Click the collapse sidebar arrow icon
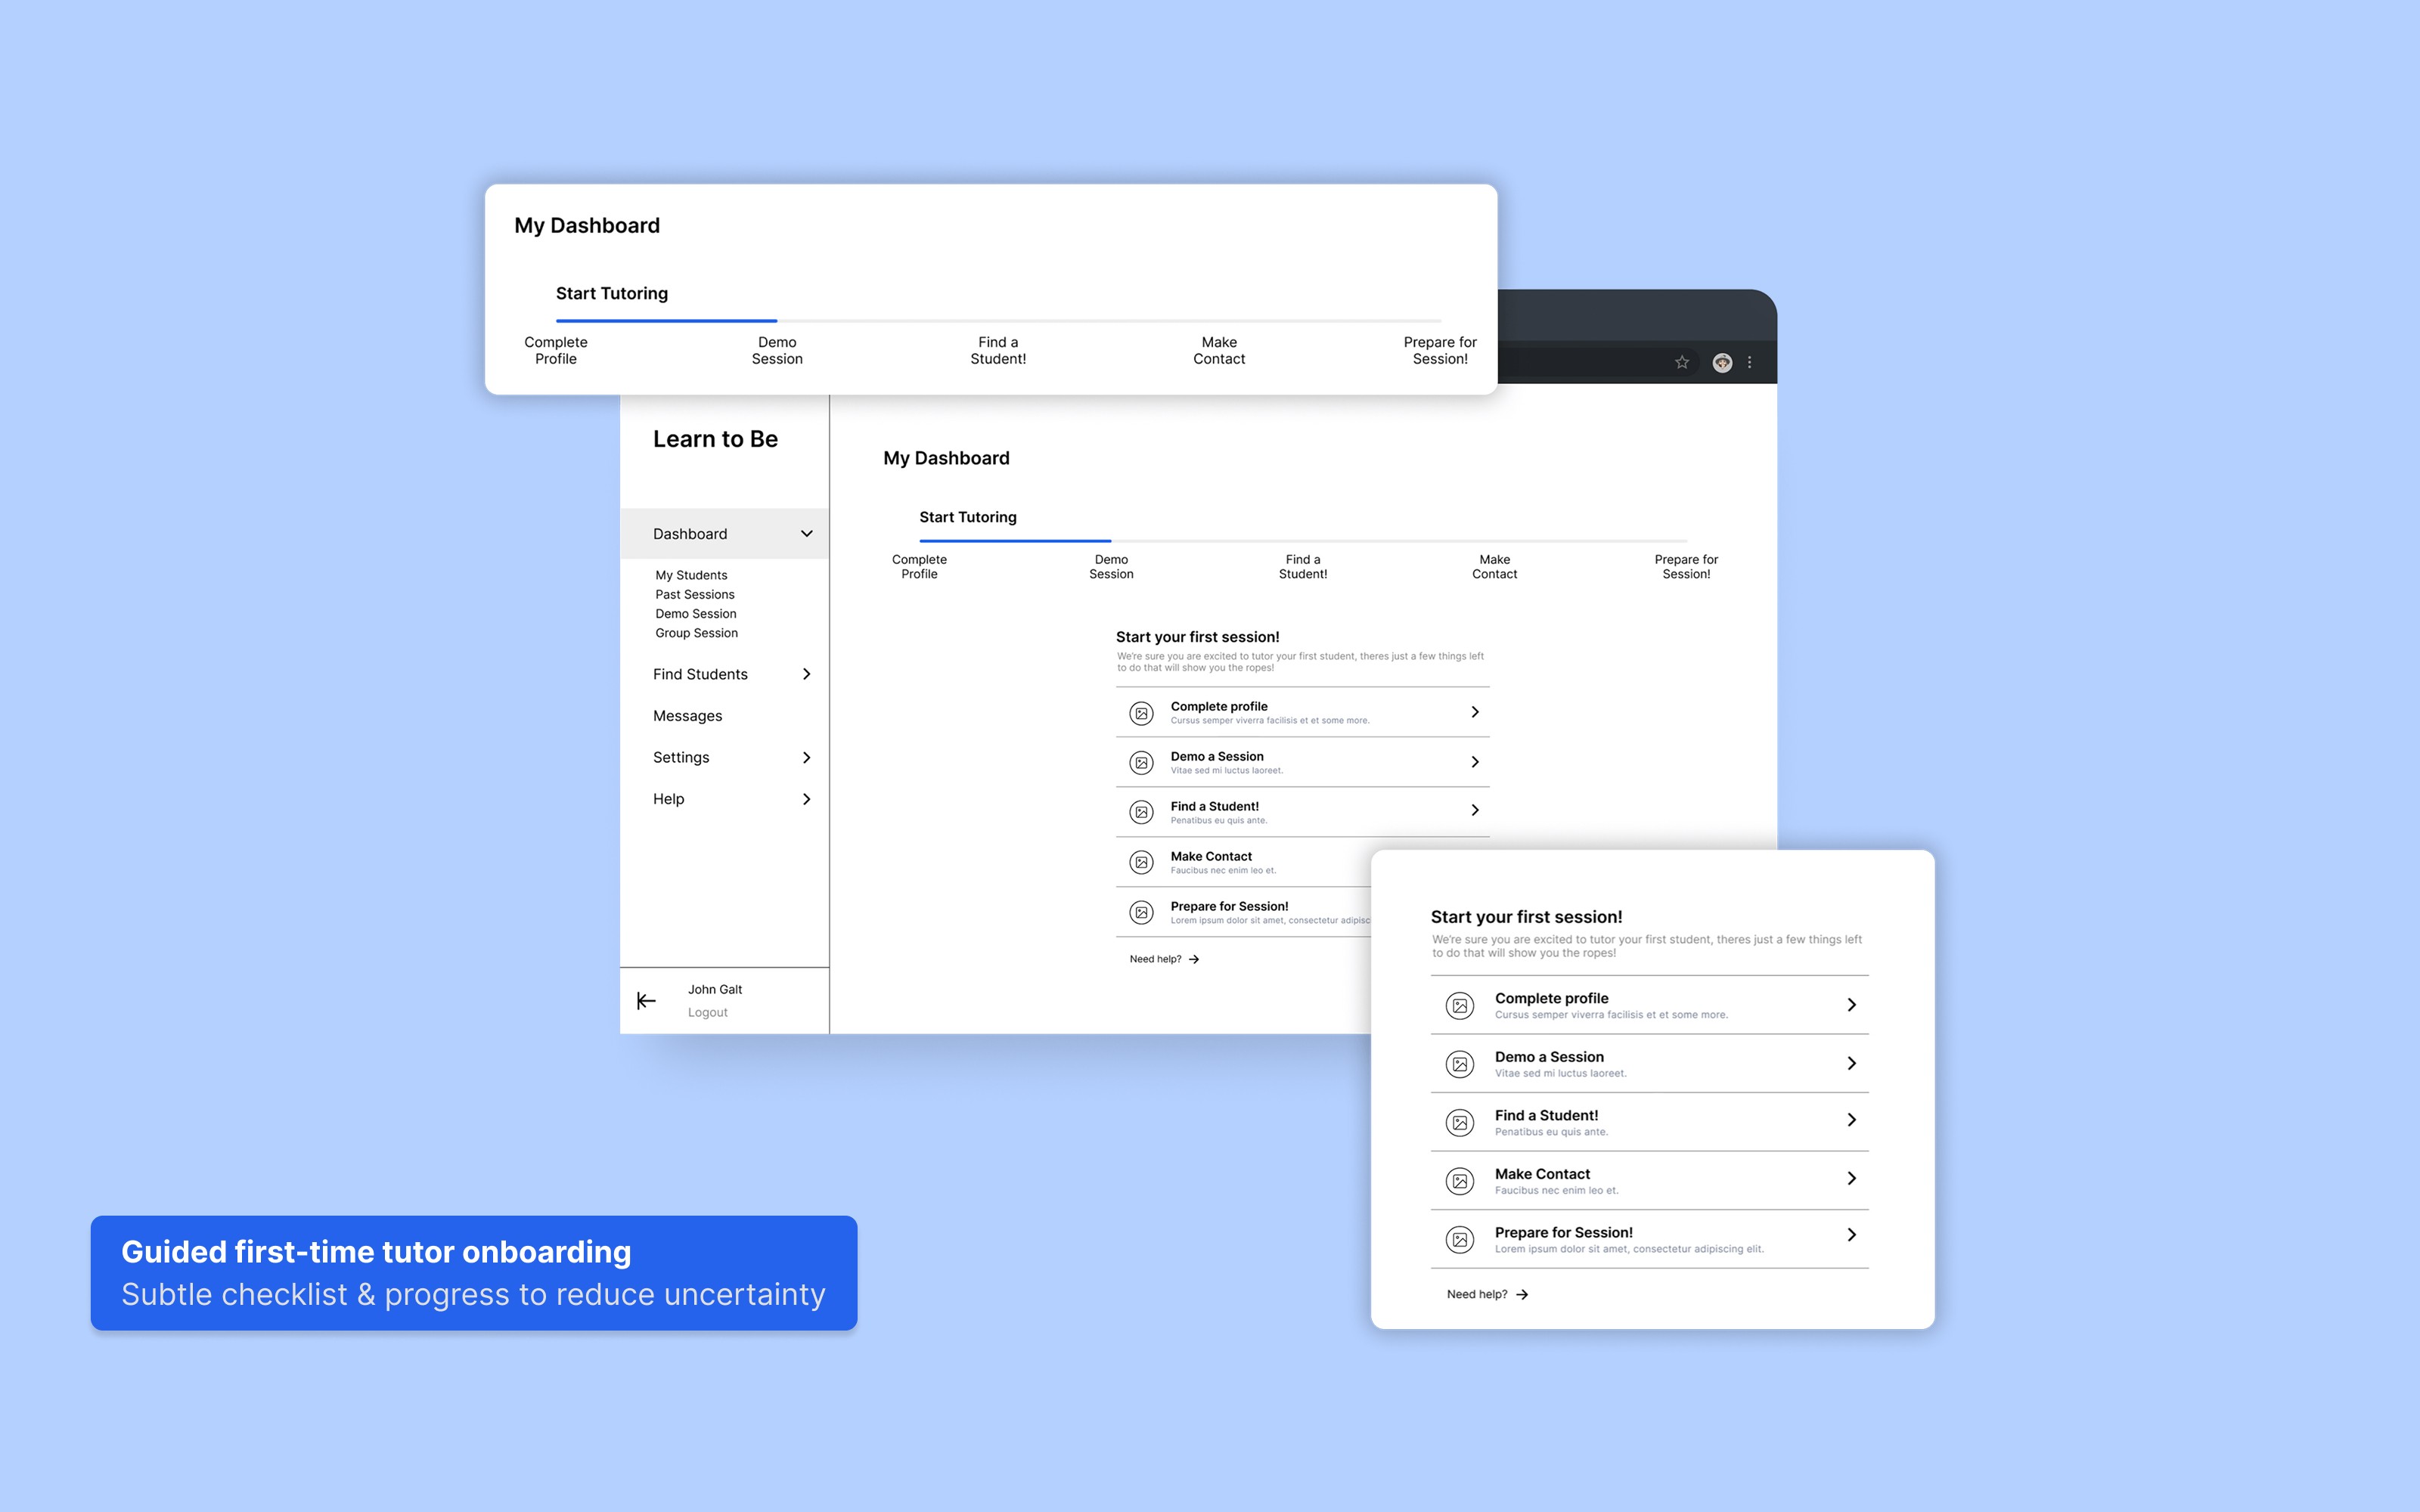The width and height of the screenshot is (2420, 1512). coord(646,1000)
